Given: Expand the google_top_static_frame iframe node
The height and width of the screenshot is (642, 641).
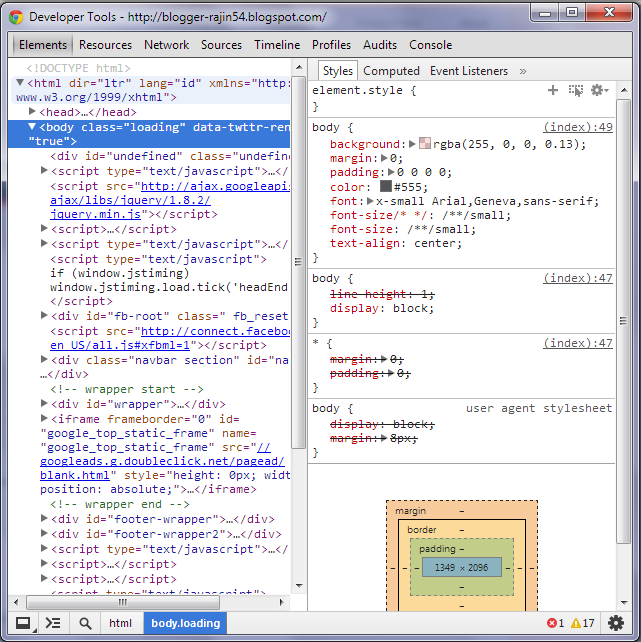Looking at the screenshot, I should (x=44, y=418).
